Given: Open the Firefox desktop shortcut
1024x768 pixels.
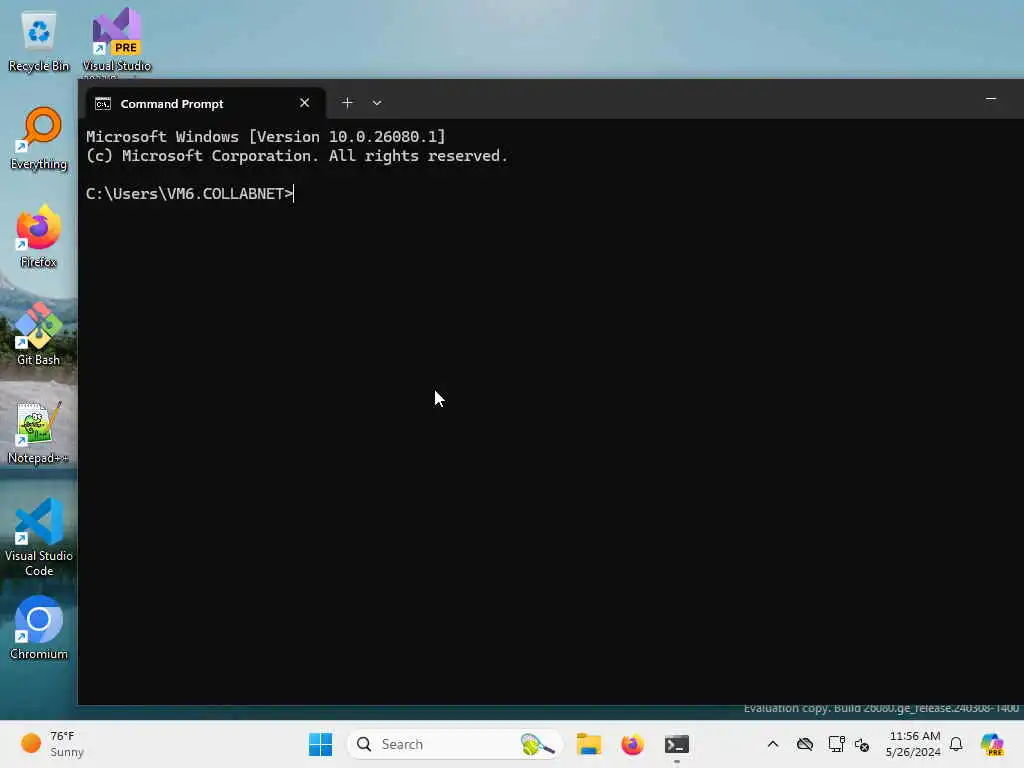Looking at the screenshot, I should point(39,236).
